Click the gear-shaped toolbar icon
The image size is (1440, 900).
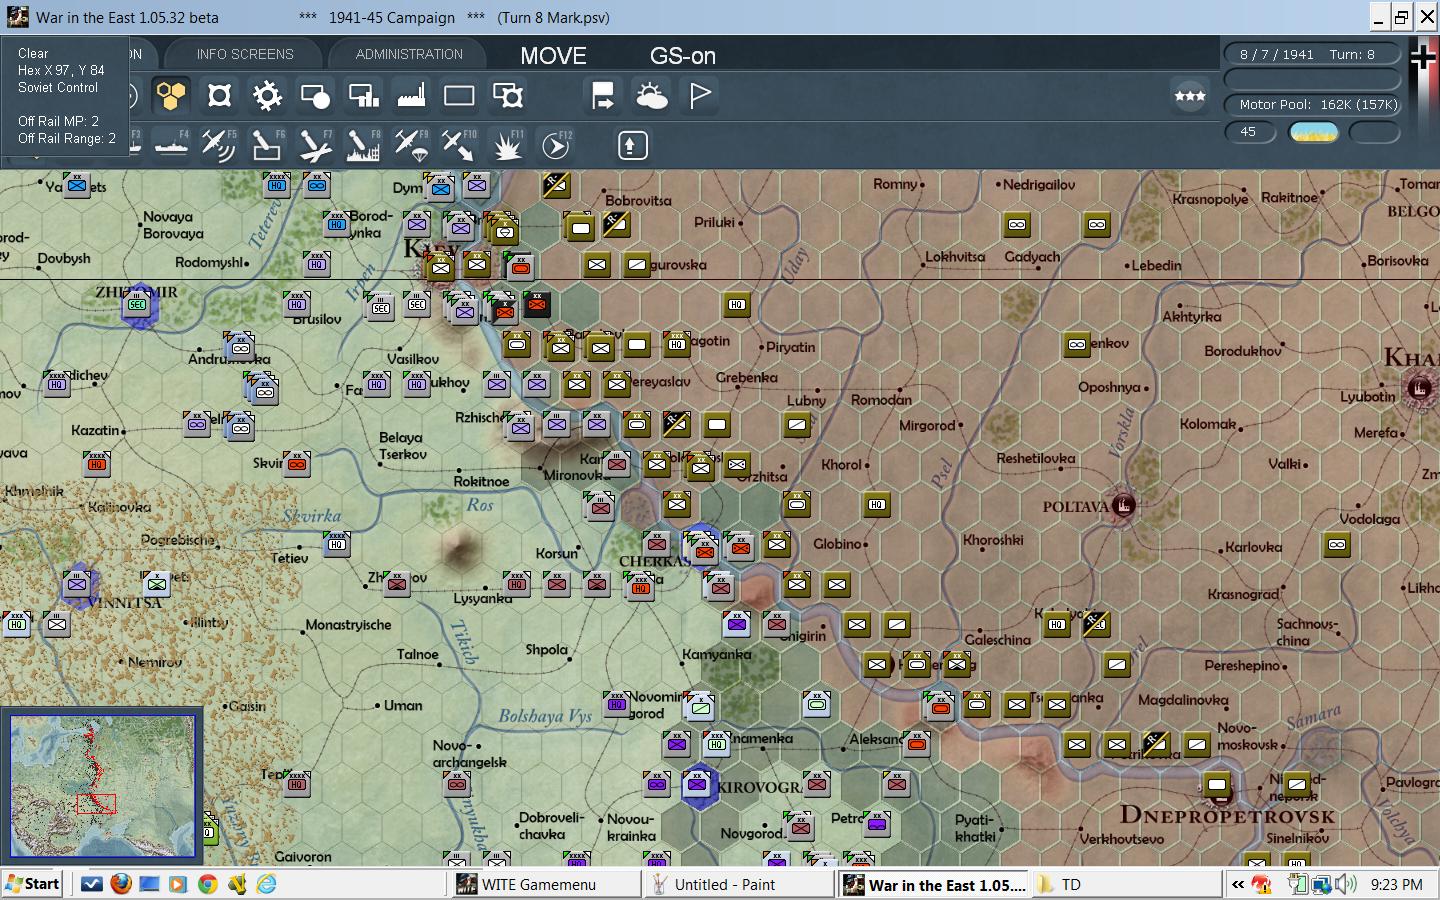coord(267,96)
